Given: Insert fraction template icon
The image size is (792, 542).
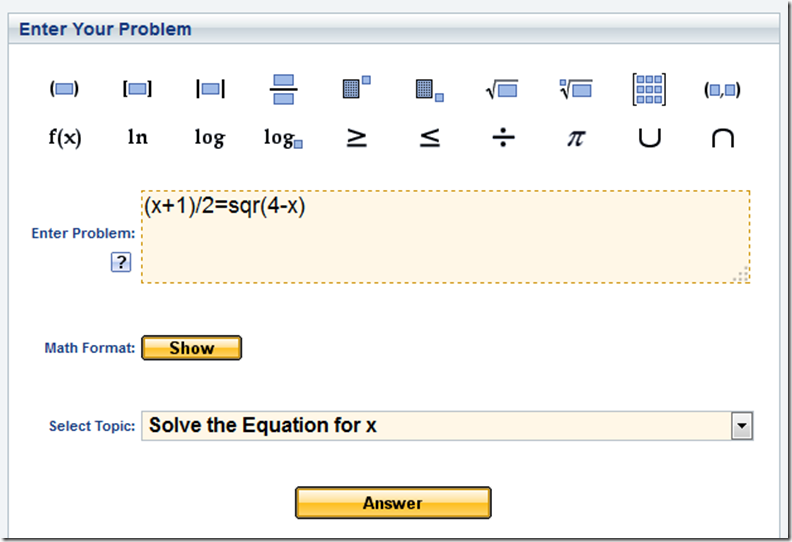Looking at the screenshot, I should pos(283,89).
